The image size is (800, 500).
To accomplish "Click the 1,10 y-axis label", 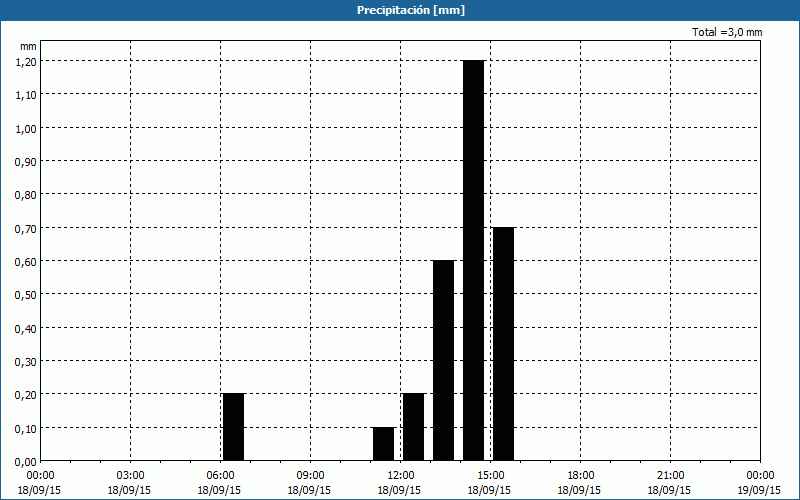I will coord(26,94).
